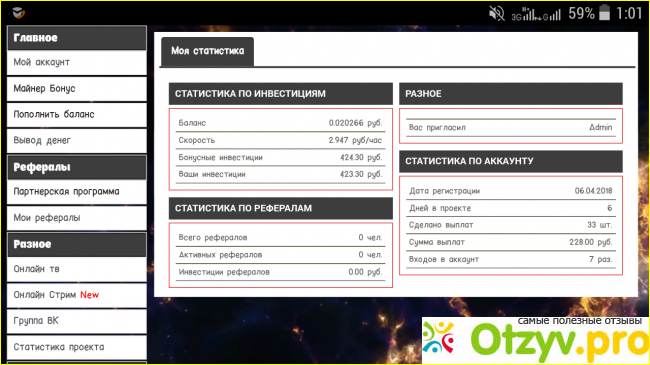Open Онлайн тв section
The height and width of the screenshot is (365, 650).
[x=77, y=269]
